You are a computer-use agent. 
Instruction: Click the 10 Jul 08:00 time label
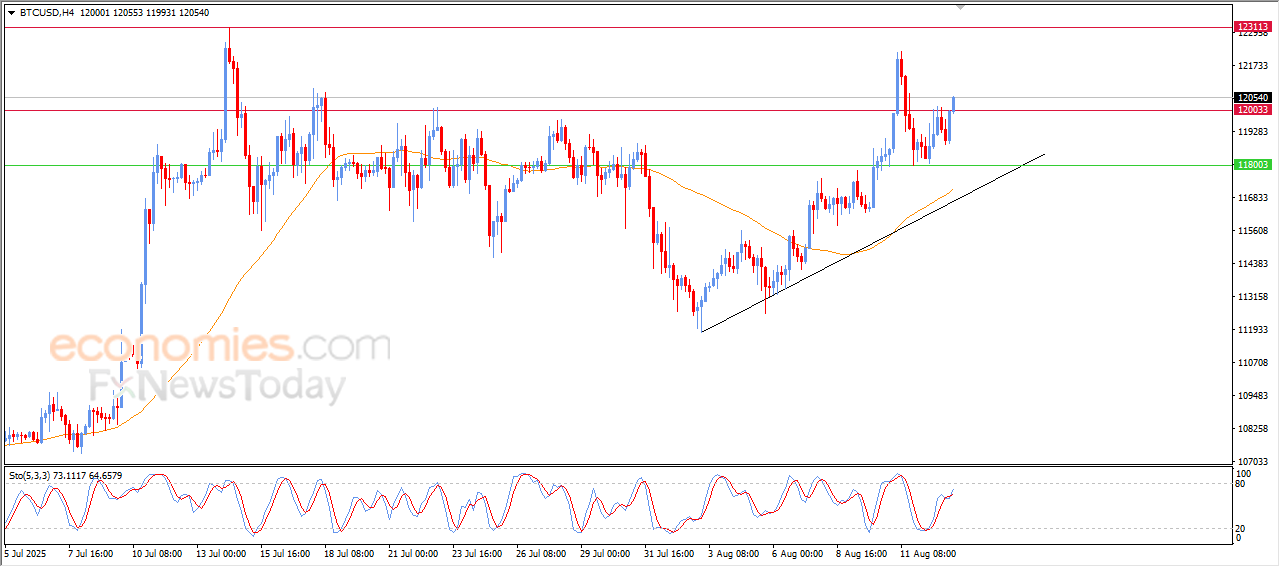coord(155,553)
